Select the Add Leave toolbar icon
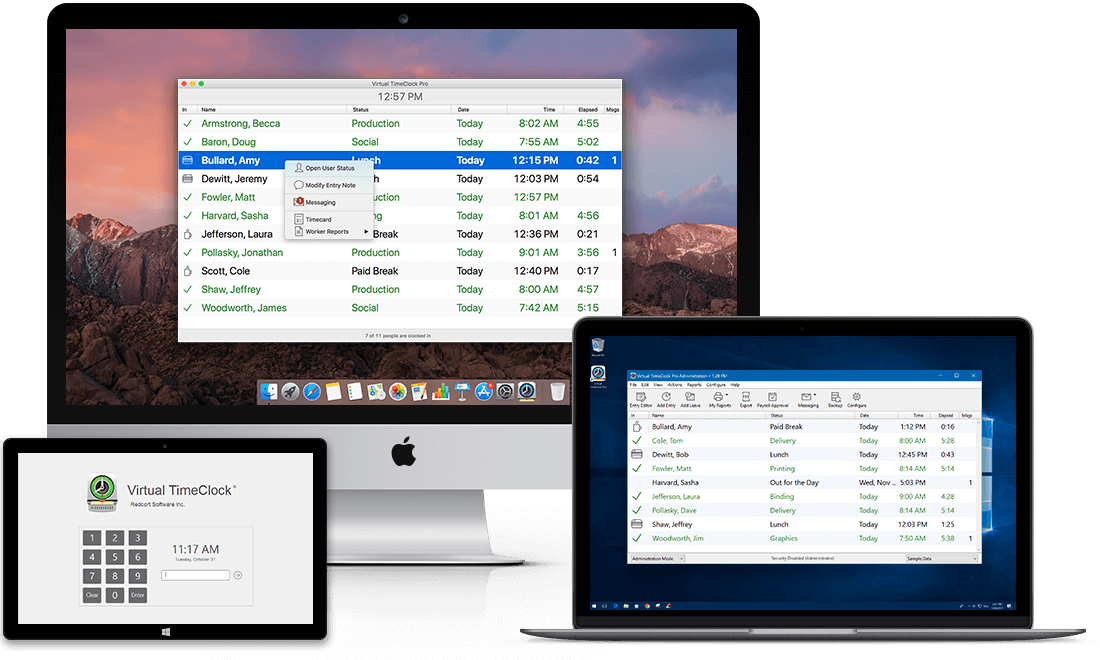The width and height of the screenshot is (1100, 660). coord(690,398)
